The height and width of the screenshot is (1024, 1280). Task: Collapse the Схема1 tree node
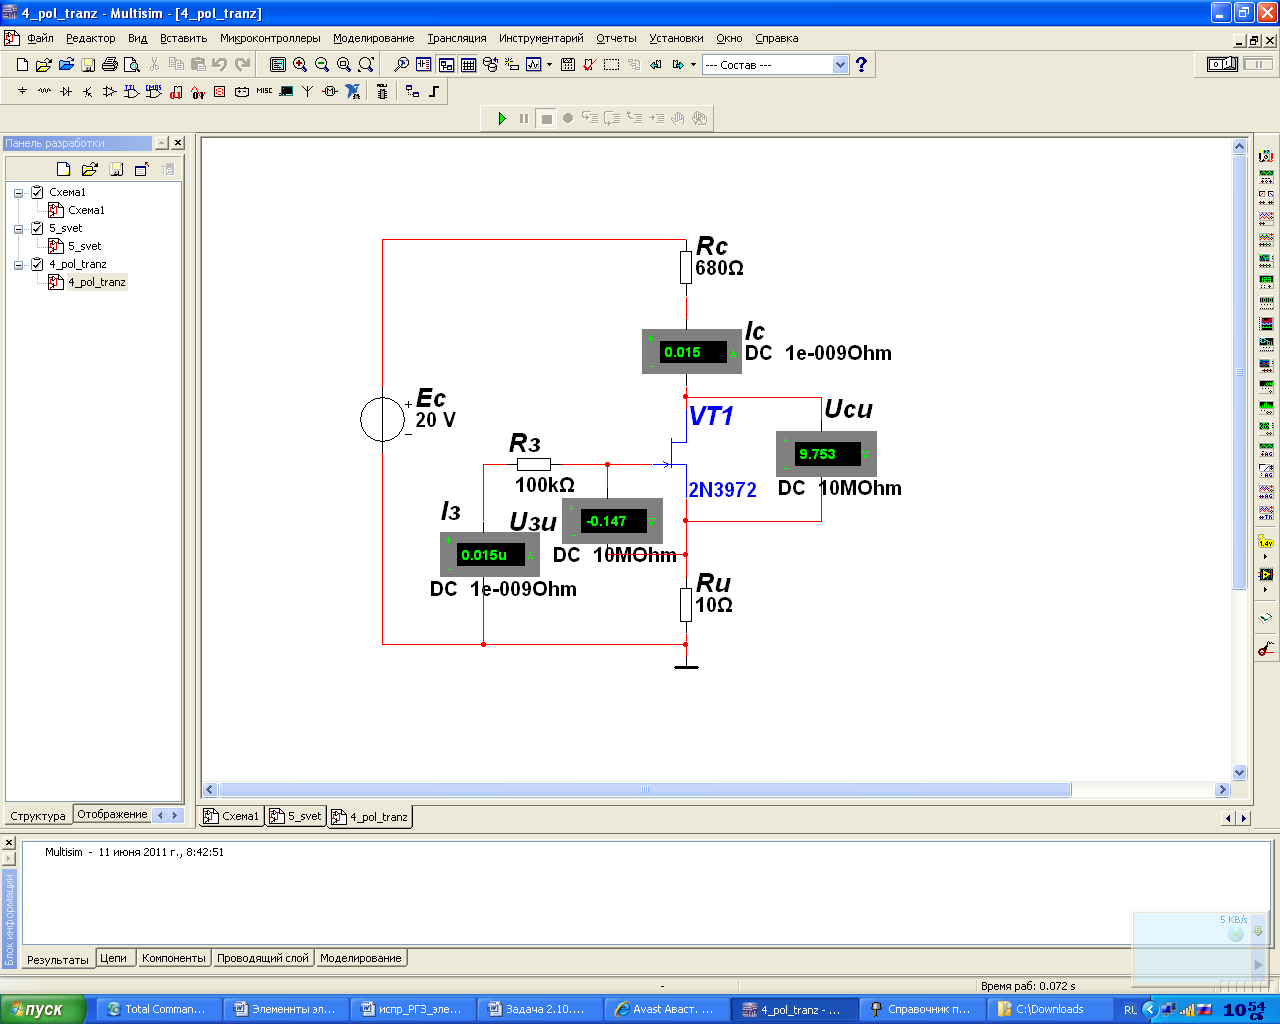pos(18,193)
